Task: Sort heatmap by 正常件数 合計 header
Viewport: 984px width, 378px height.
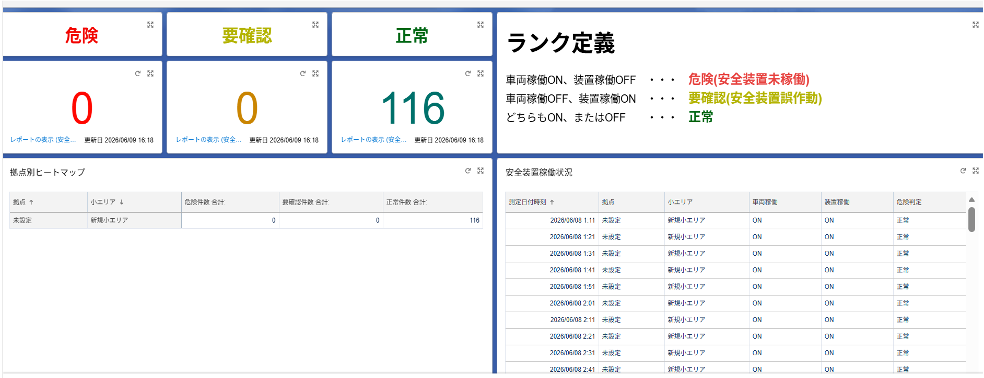Action: 432,202
